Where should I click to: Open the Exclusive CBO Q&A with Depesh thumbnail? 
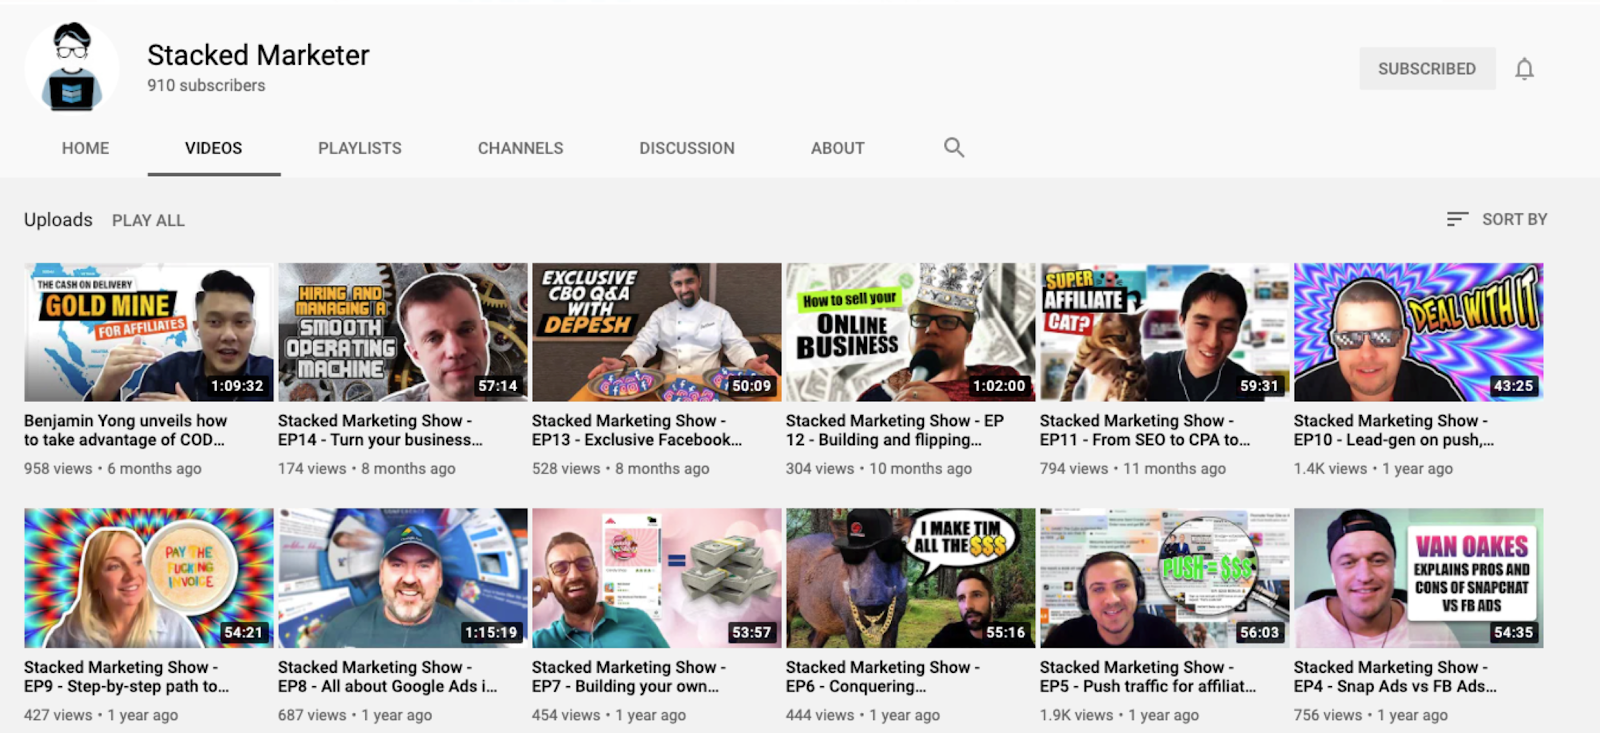click(656, 332)
